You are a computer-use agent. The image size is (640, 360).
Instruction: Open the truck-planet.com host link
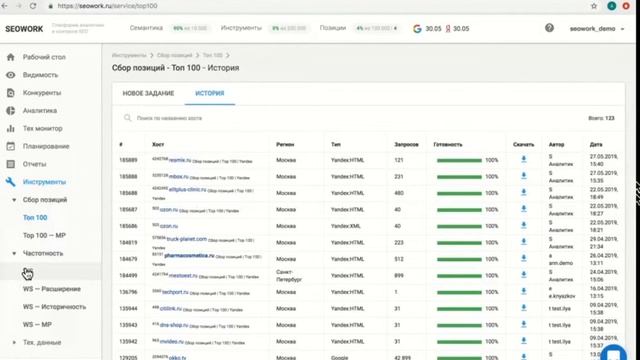click(187, 239)
